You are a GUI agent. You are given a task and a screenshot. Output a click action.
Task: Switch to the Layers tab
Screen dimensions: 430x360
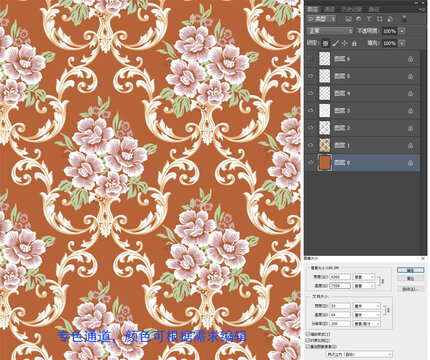coord(313,9)
